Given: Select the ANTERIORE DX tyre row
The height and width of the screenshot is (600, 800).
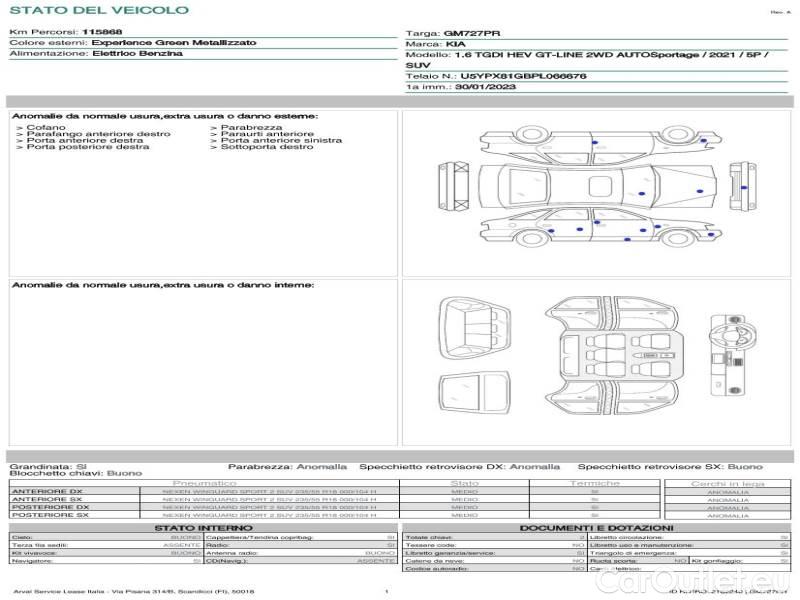Looking at the screenshot, I should (x=200, y=492).
